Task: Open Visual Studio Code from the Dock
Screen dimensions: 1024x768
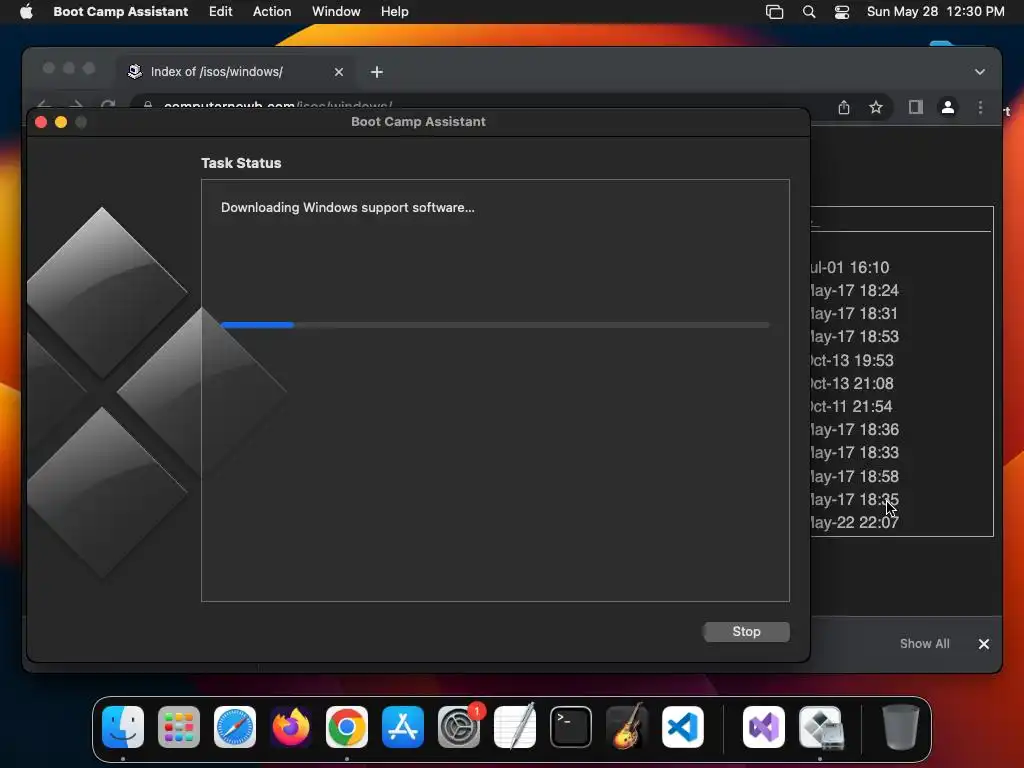Action: tap(682, 727)
